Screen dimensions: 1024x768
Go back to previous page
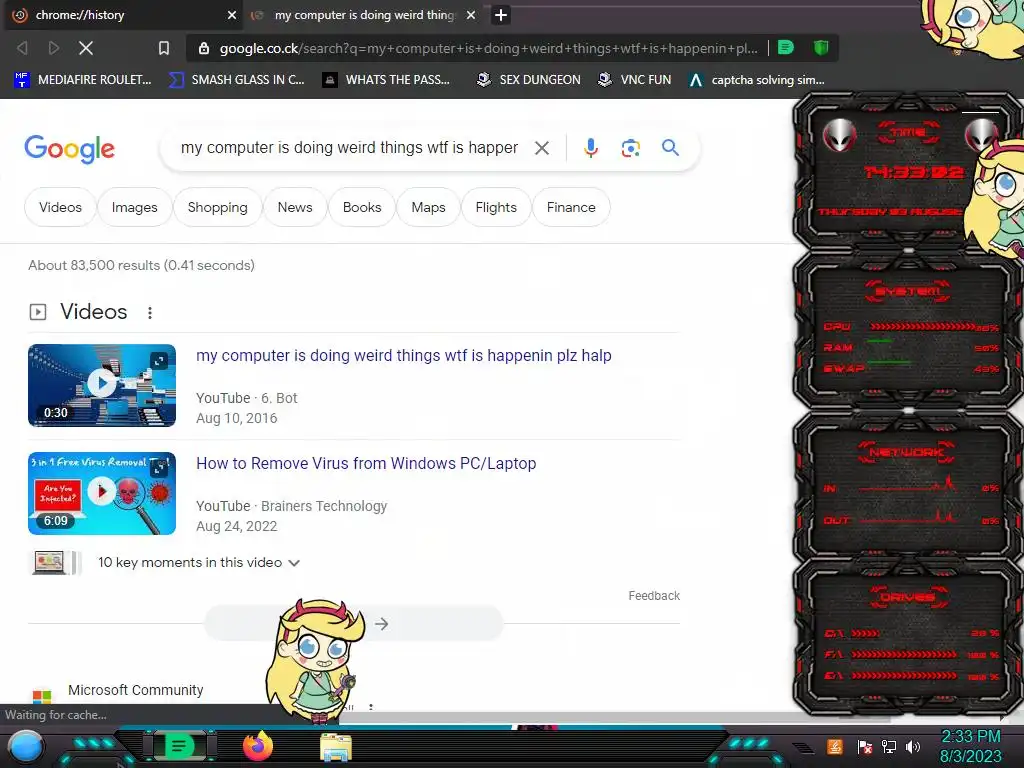click(x=23, y=48)
